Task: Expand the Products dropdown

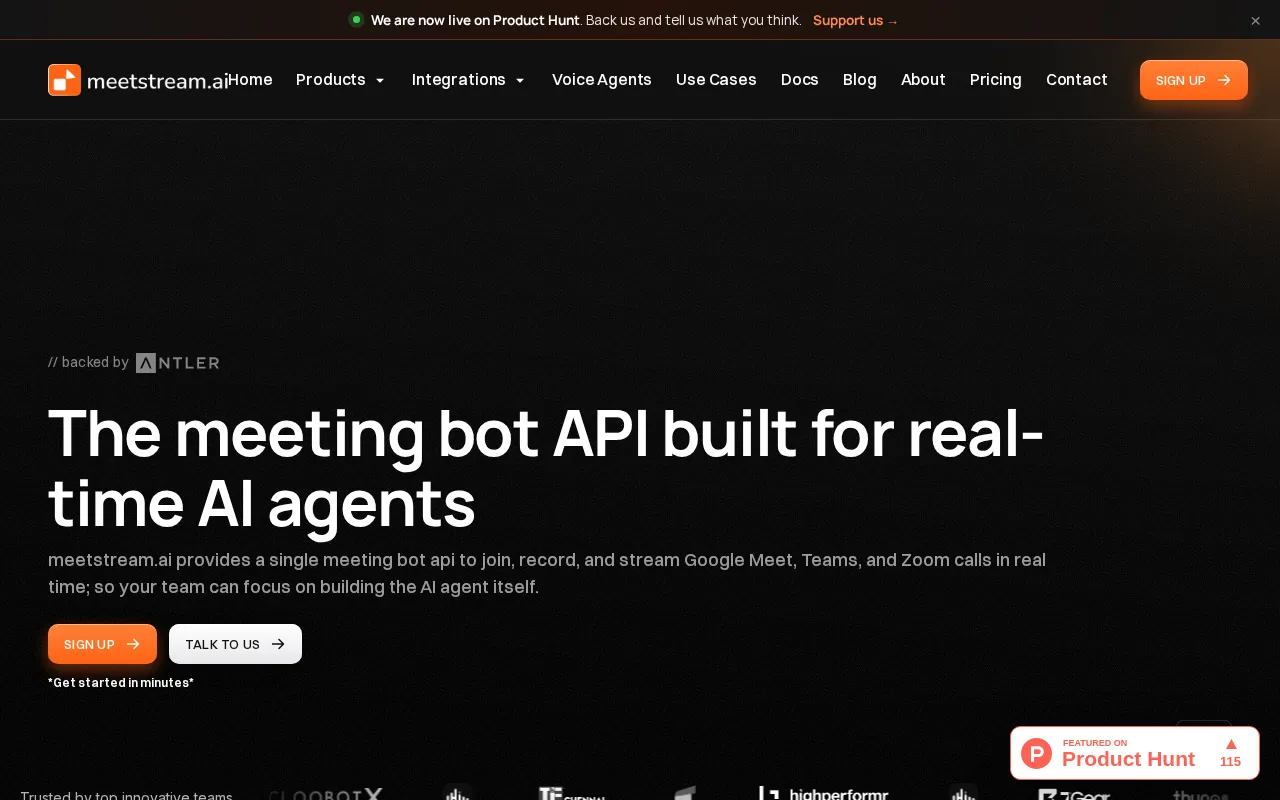Action: pyautogui.click(x=341, y=80)
